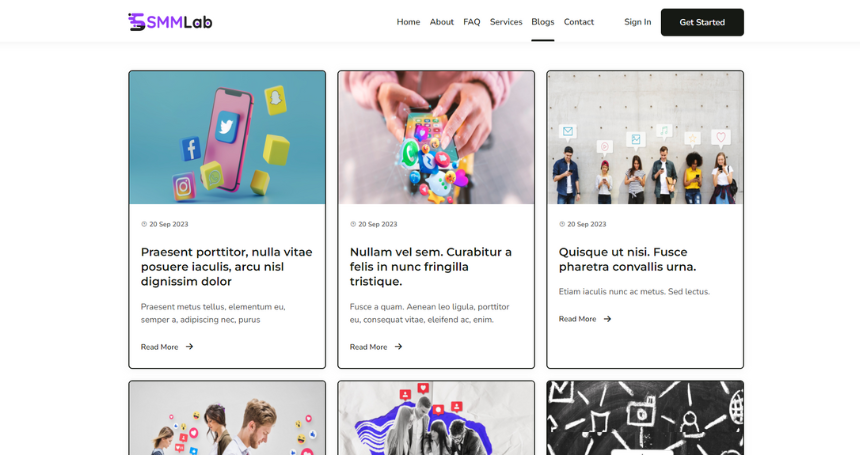Click the Sign In link
This screenshot has height=455, width=860.
(x=637, y=22)
